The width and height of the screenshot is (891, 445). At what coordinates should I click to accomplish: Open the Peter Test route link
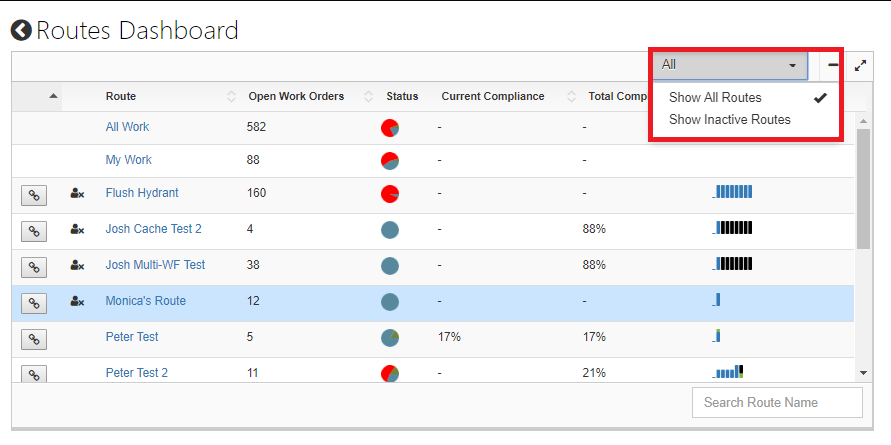132,337
